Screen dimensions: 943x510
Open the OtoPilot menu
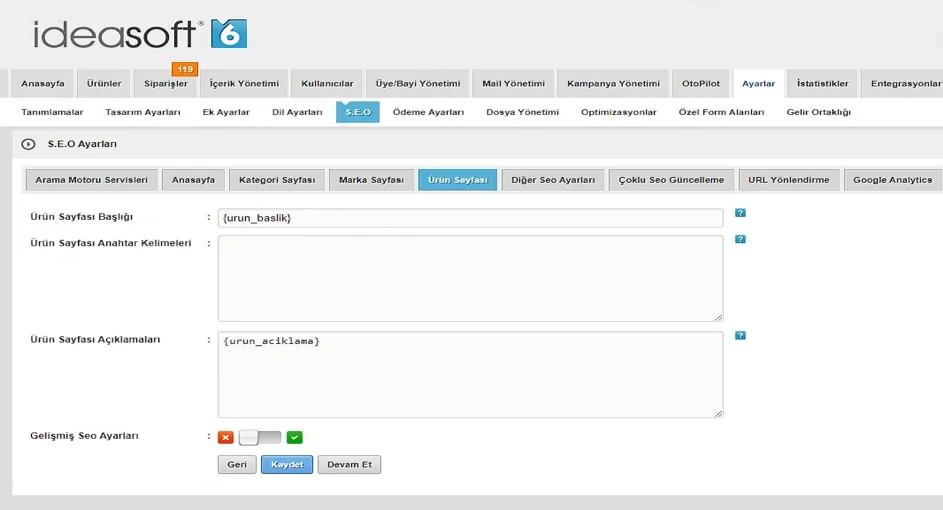click(x=701, y=84)
